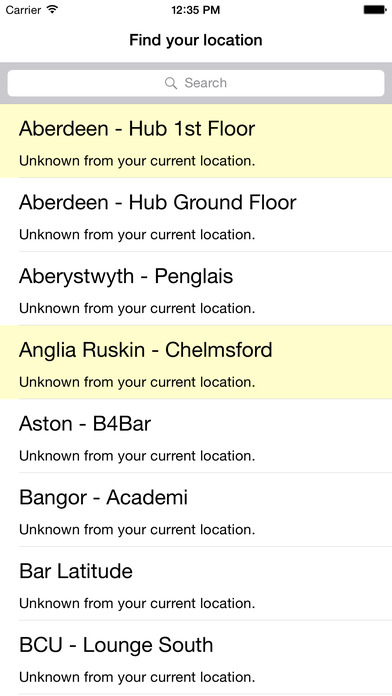The image size is (392, 696).
Task: Tap the 12:35 PM clock in status bar
Action: 196,10
